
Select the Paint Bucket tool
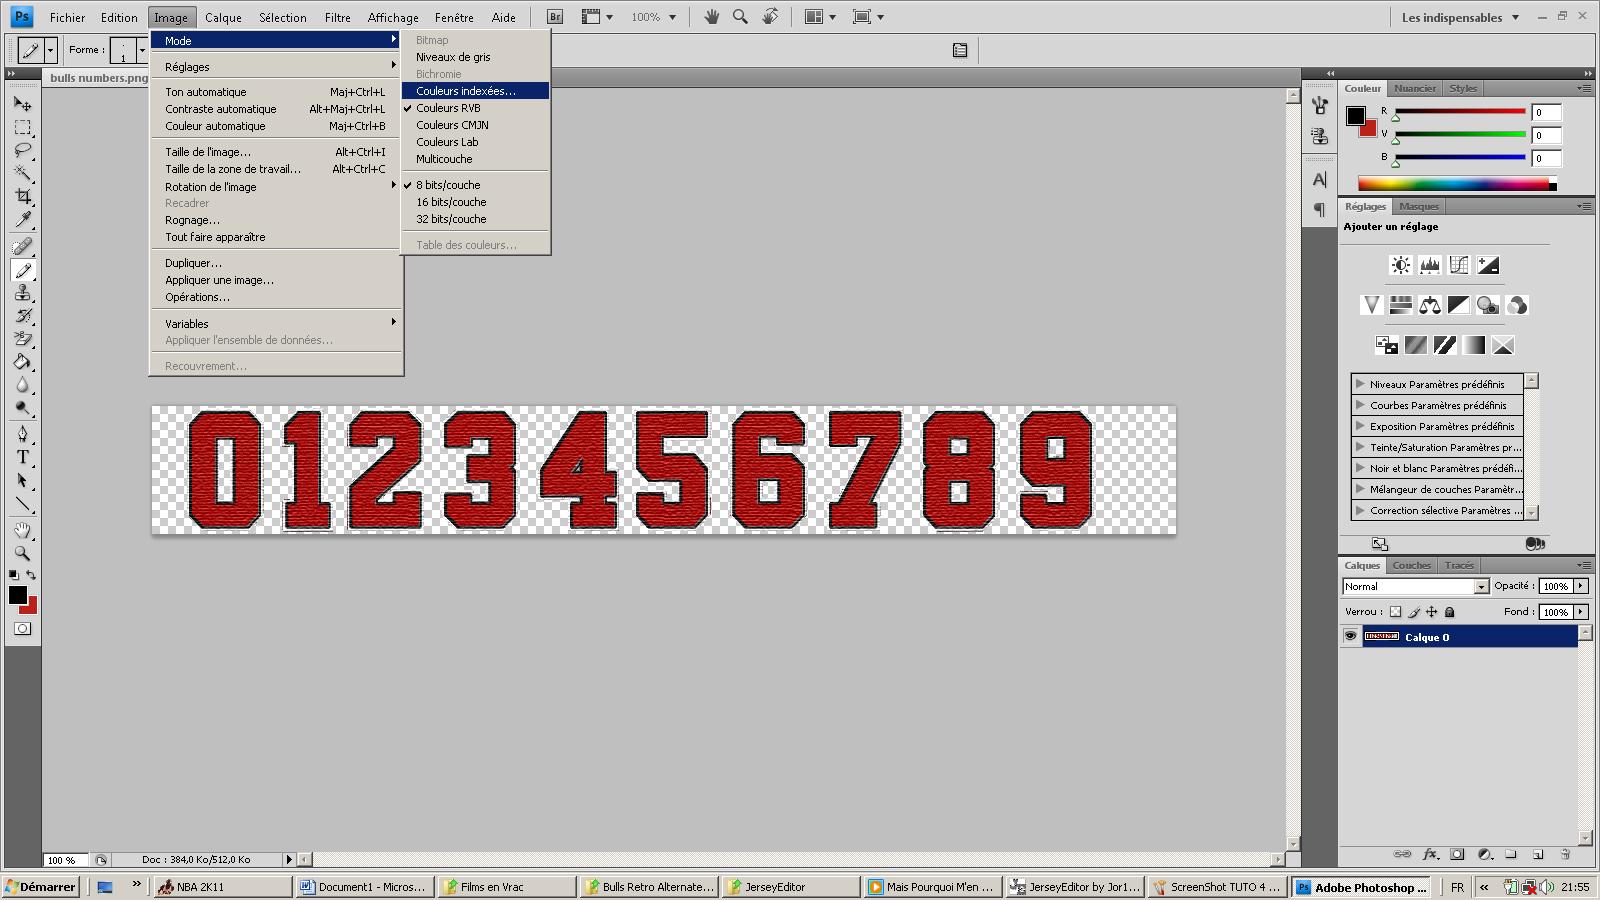[x=22, y=362]
